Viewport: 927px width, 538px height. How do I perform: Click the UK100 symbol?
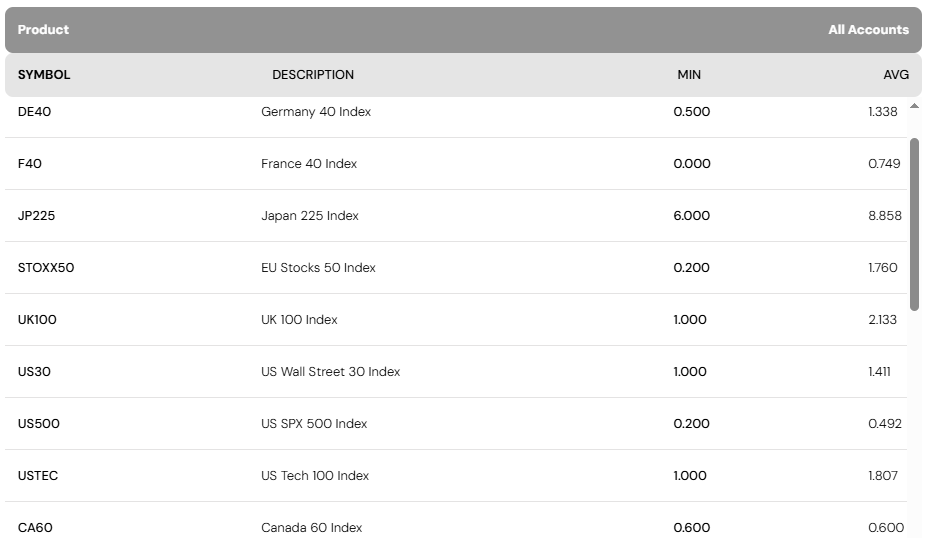[37, 320]
